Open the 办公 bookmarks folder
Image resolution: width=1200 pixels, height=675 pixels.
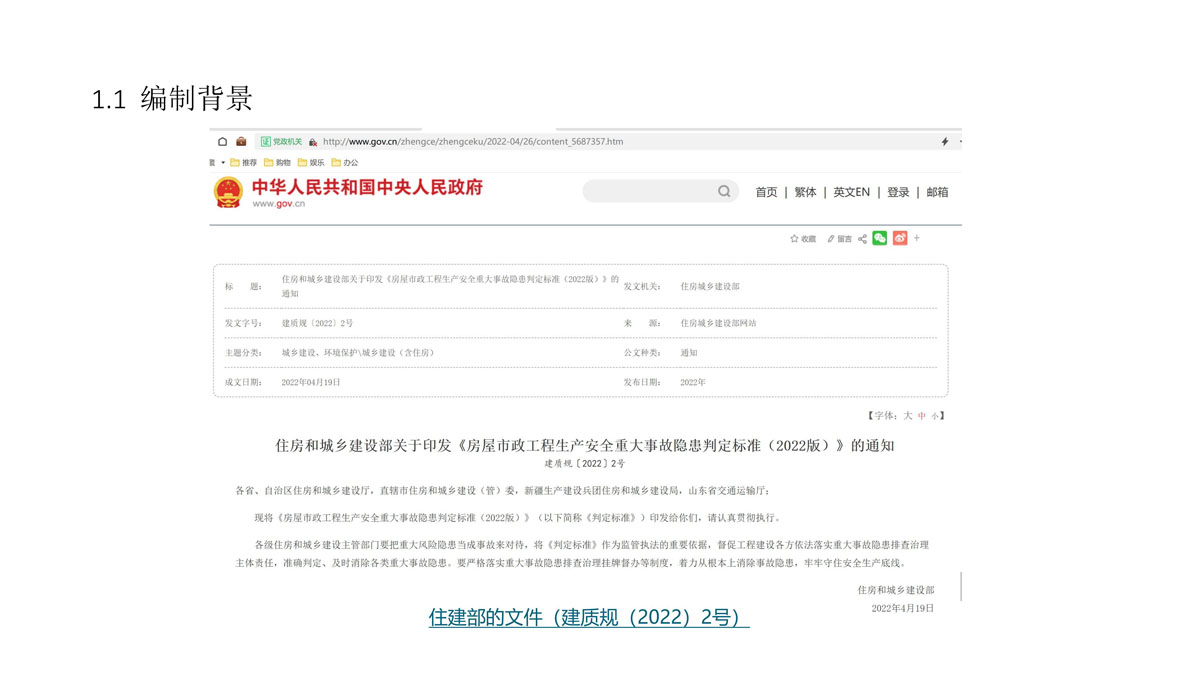tap(345, 162)
